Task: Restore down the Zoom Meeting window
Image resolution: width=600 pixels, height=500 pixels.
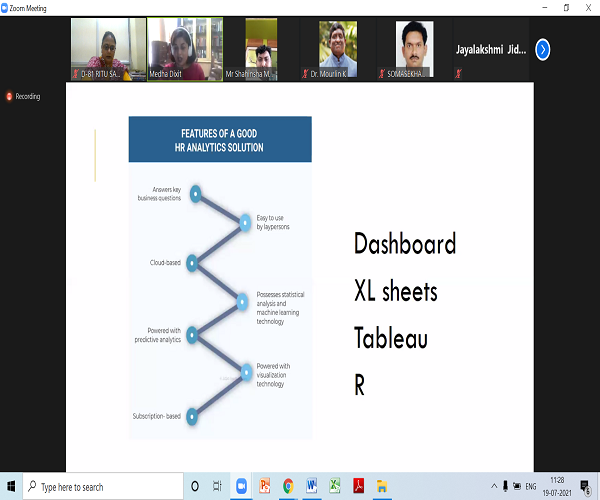Action: (566, 8)
